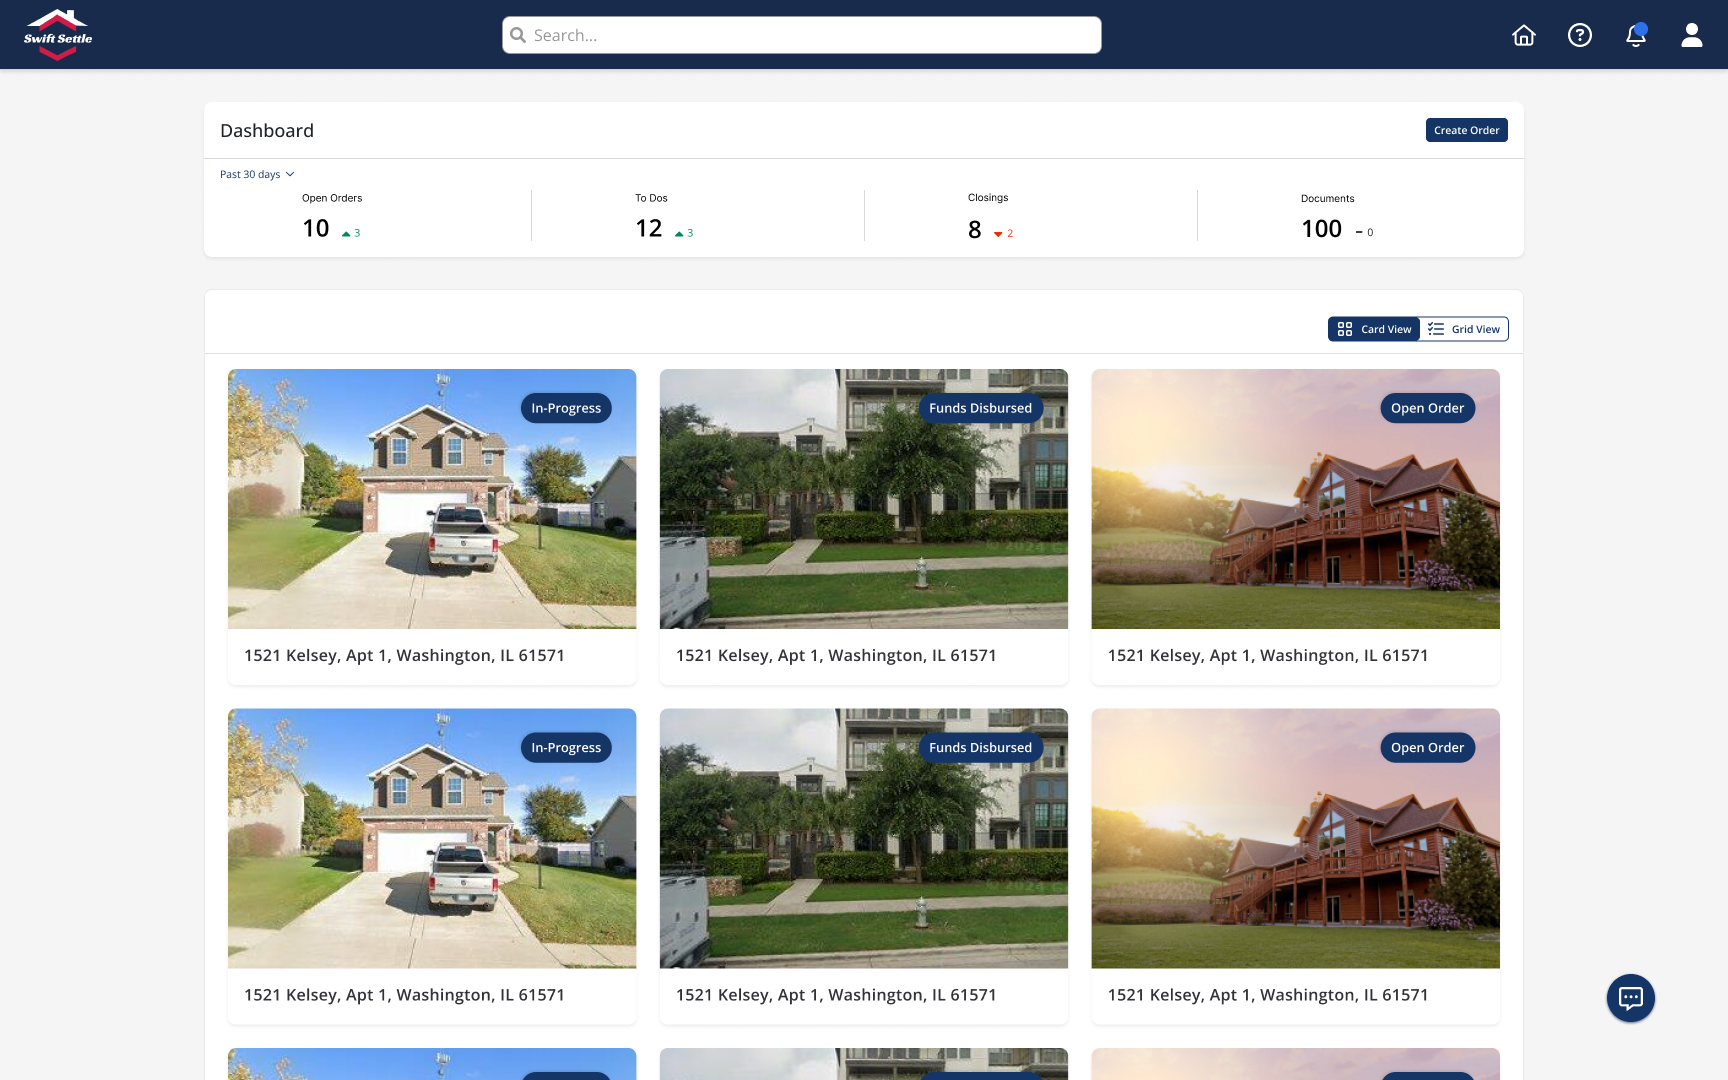Open first-row Funds Disbursed property photo
The image size is (1728, 1080).
[864, 499]
